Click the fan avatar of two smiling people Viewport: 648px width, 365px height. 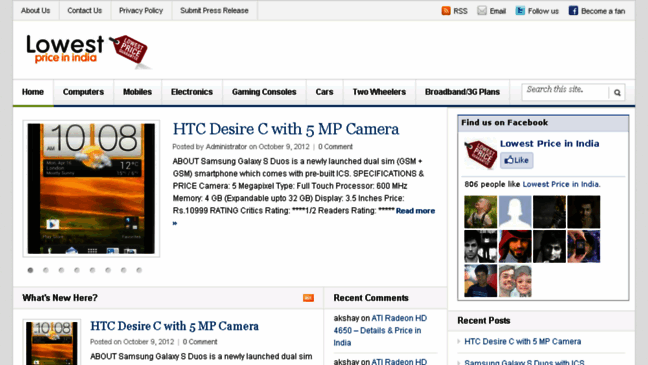tap(515, 281)
